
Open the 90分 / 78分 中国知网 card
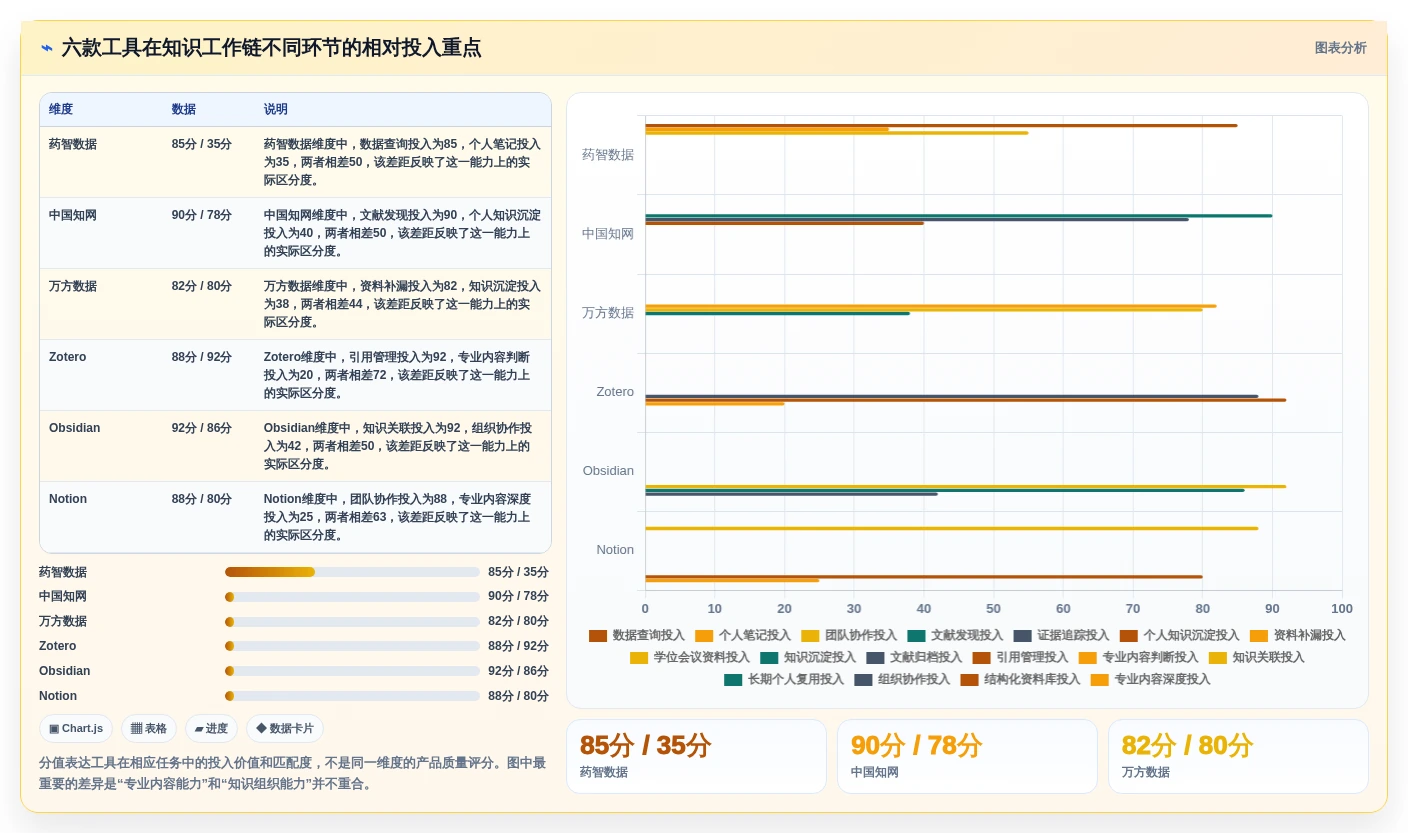click(967, 756)
